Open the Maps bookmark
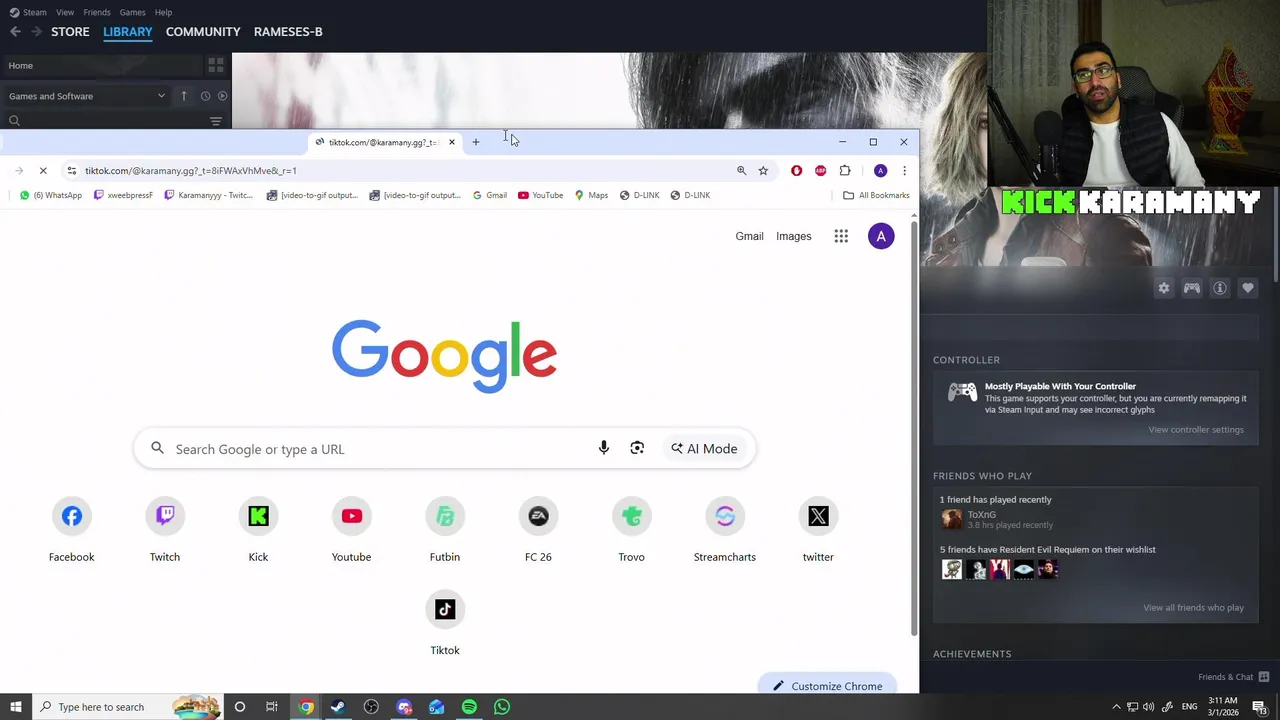The image size is (1280, 720). point(591,195)
